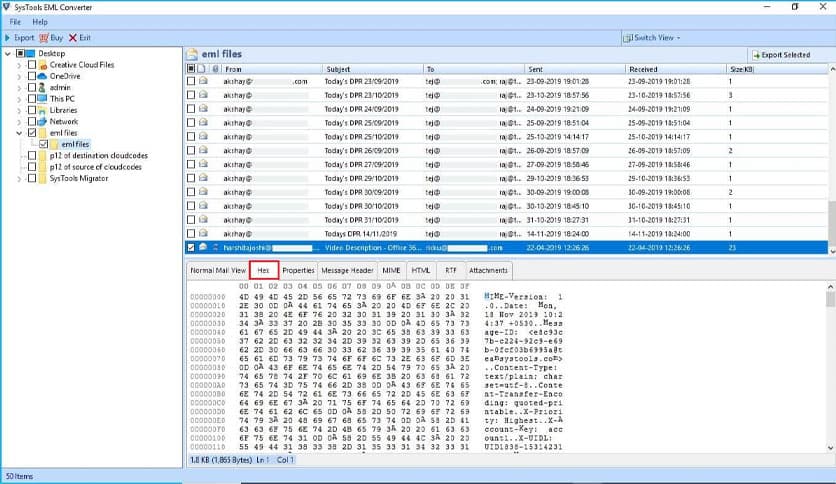Screen dimensions: 836x484
Task: Select the highlighted eml files subfolder
Action: (x=75, y=144)
